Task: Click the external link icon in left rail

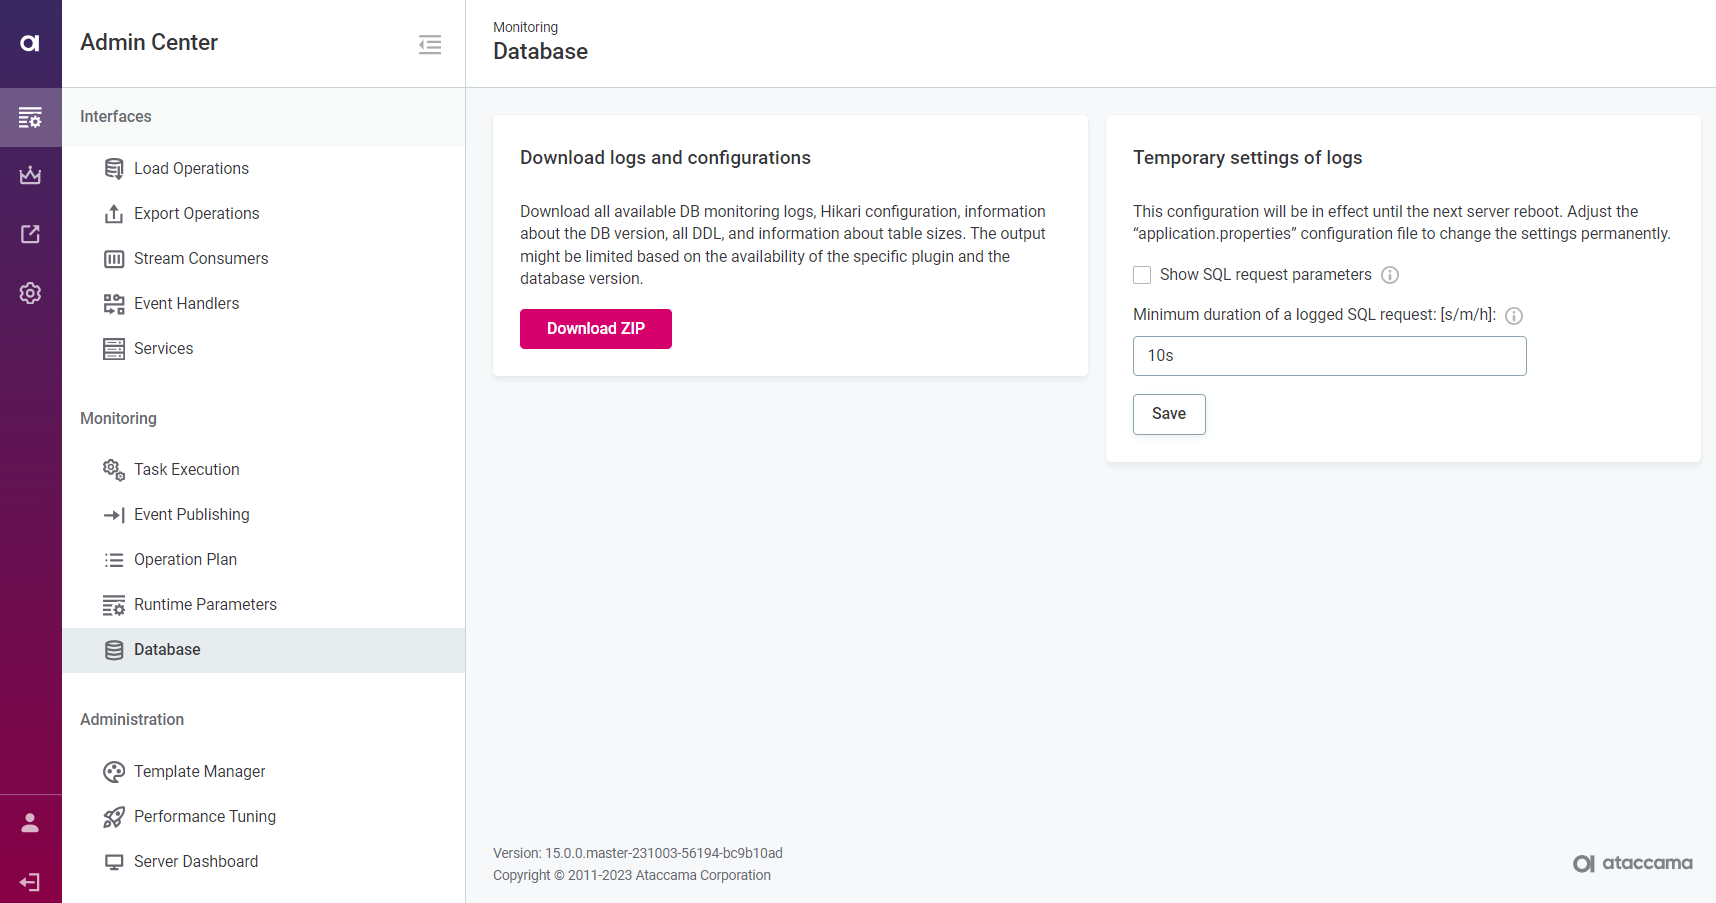Action: coord(30,234)
